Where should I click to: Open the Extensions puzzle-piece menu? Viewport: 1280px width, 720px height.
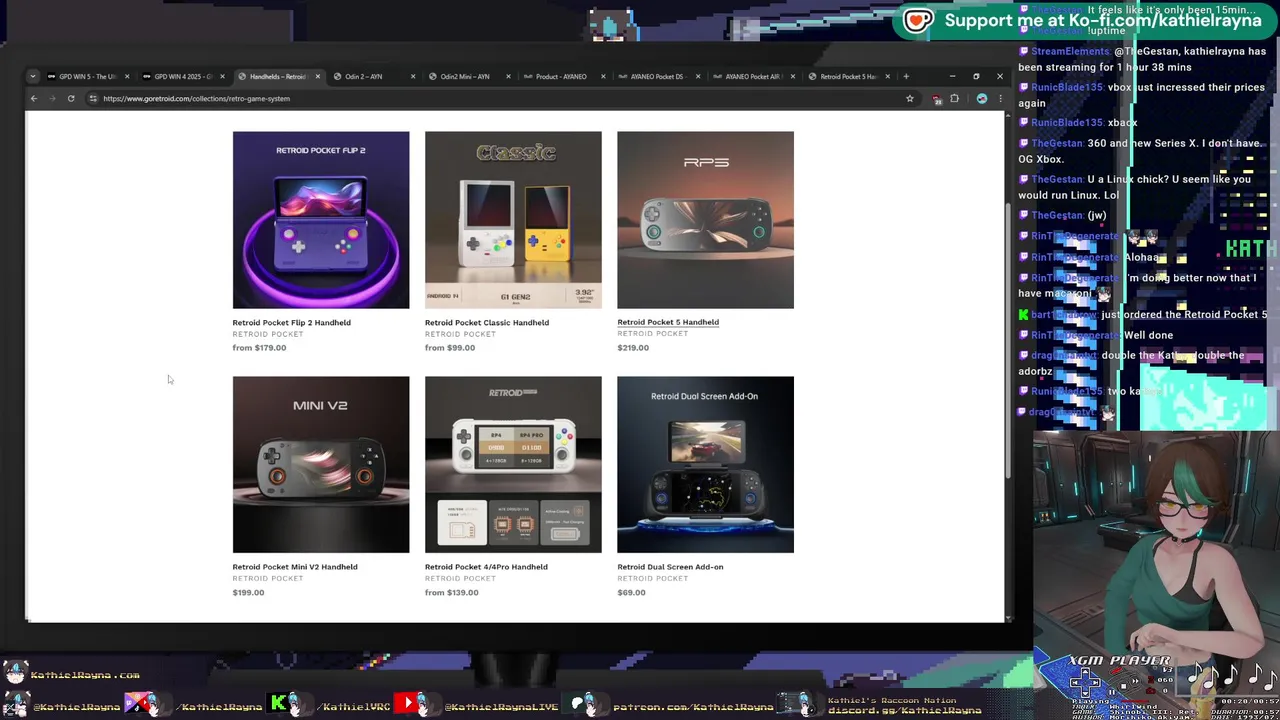[x=954, y=98]
